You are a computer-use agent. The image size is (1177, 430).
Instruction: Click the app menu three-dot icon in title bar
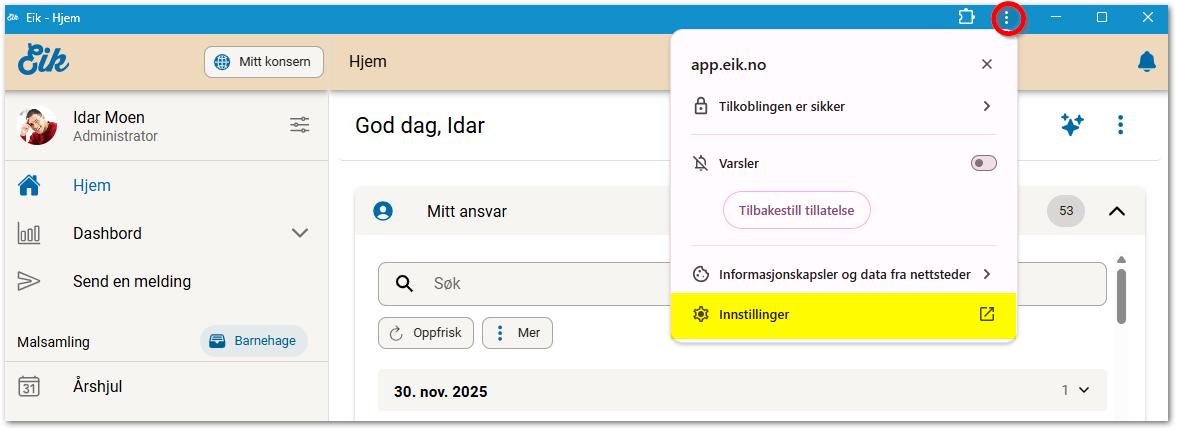click(1006, 18)
